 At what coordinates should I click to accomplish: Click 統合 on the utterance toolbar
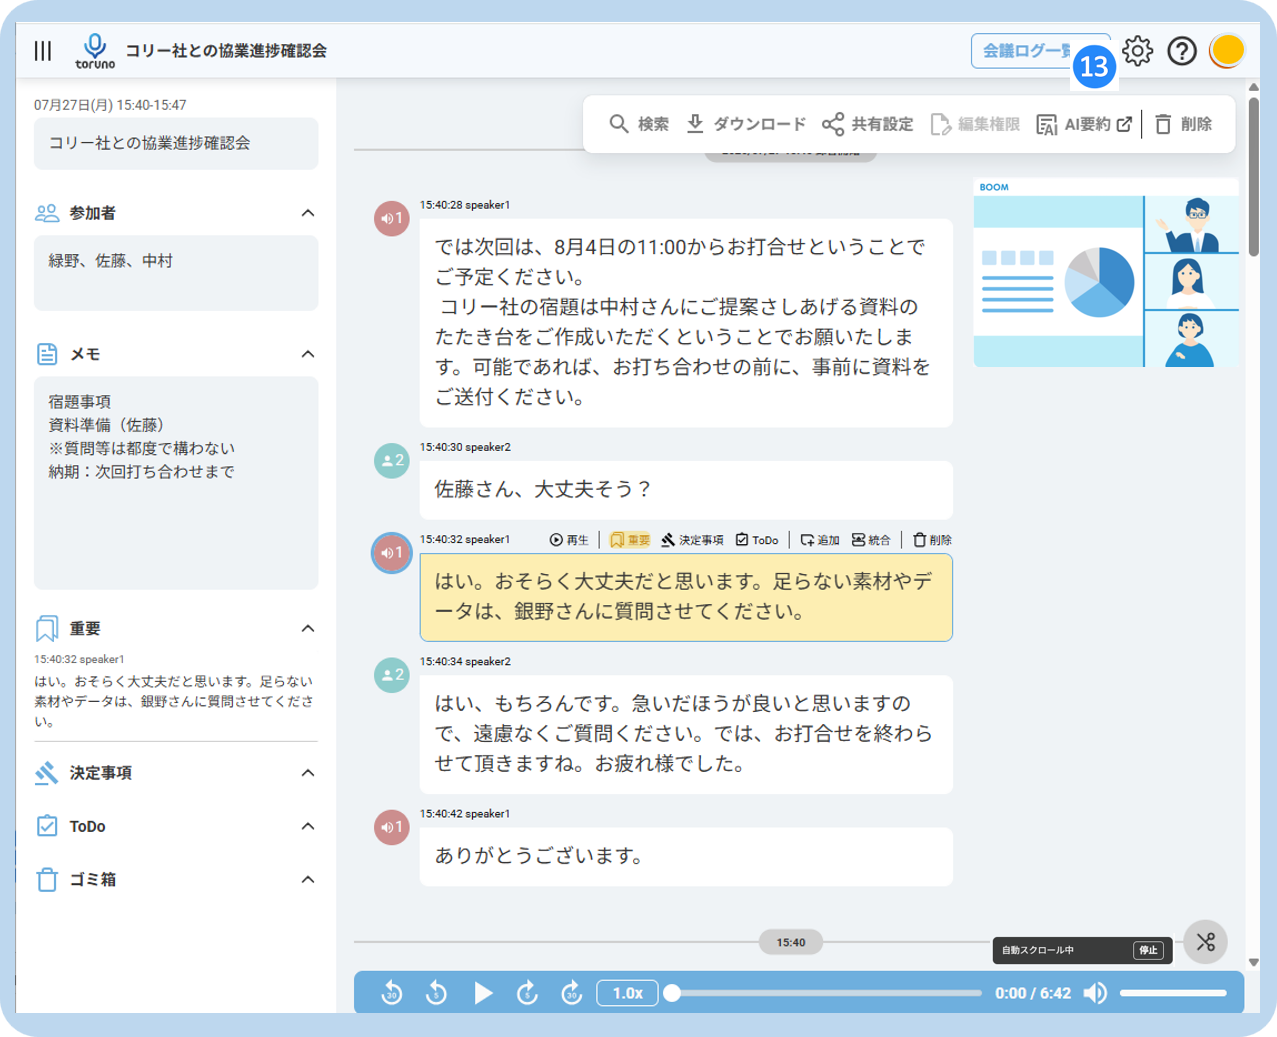(871, 540)
